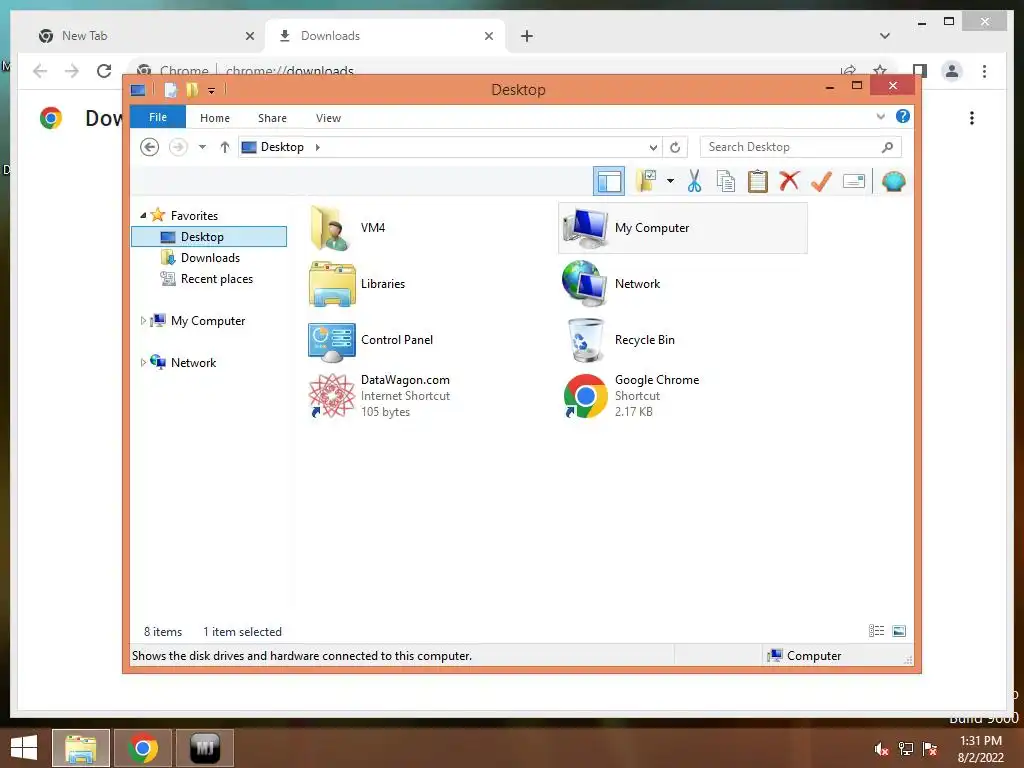Expand the Desktop breadcrumb arrow
Viewport: 1024px width, 768px height.
click(317, 147)
